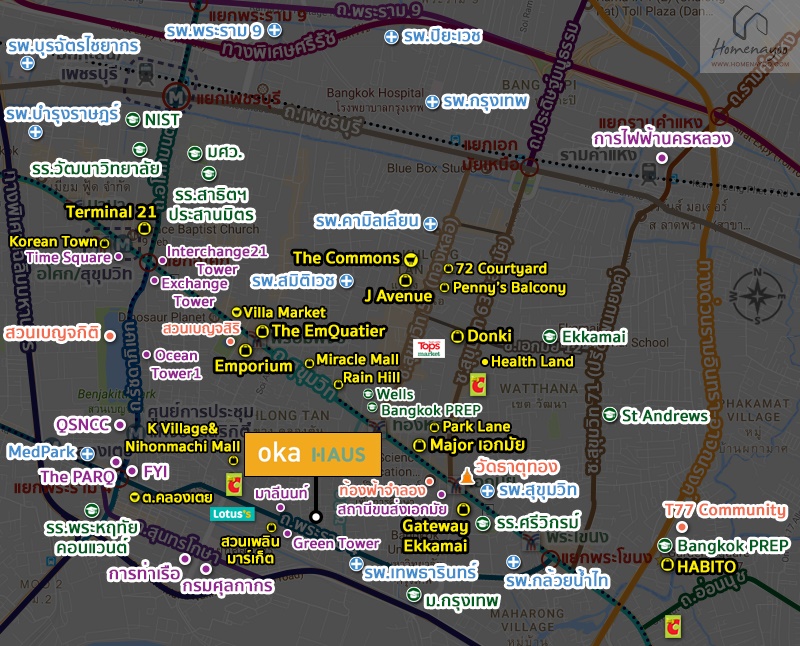Click the FYI label
This screenshot has width=800, height=646.
click(x=156, y=472)
